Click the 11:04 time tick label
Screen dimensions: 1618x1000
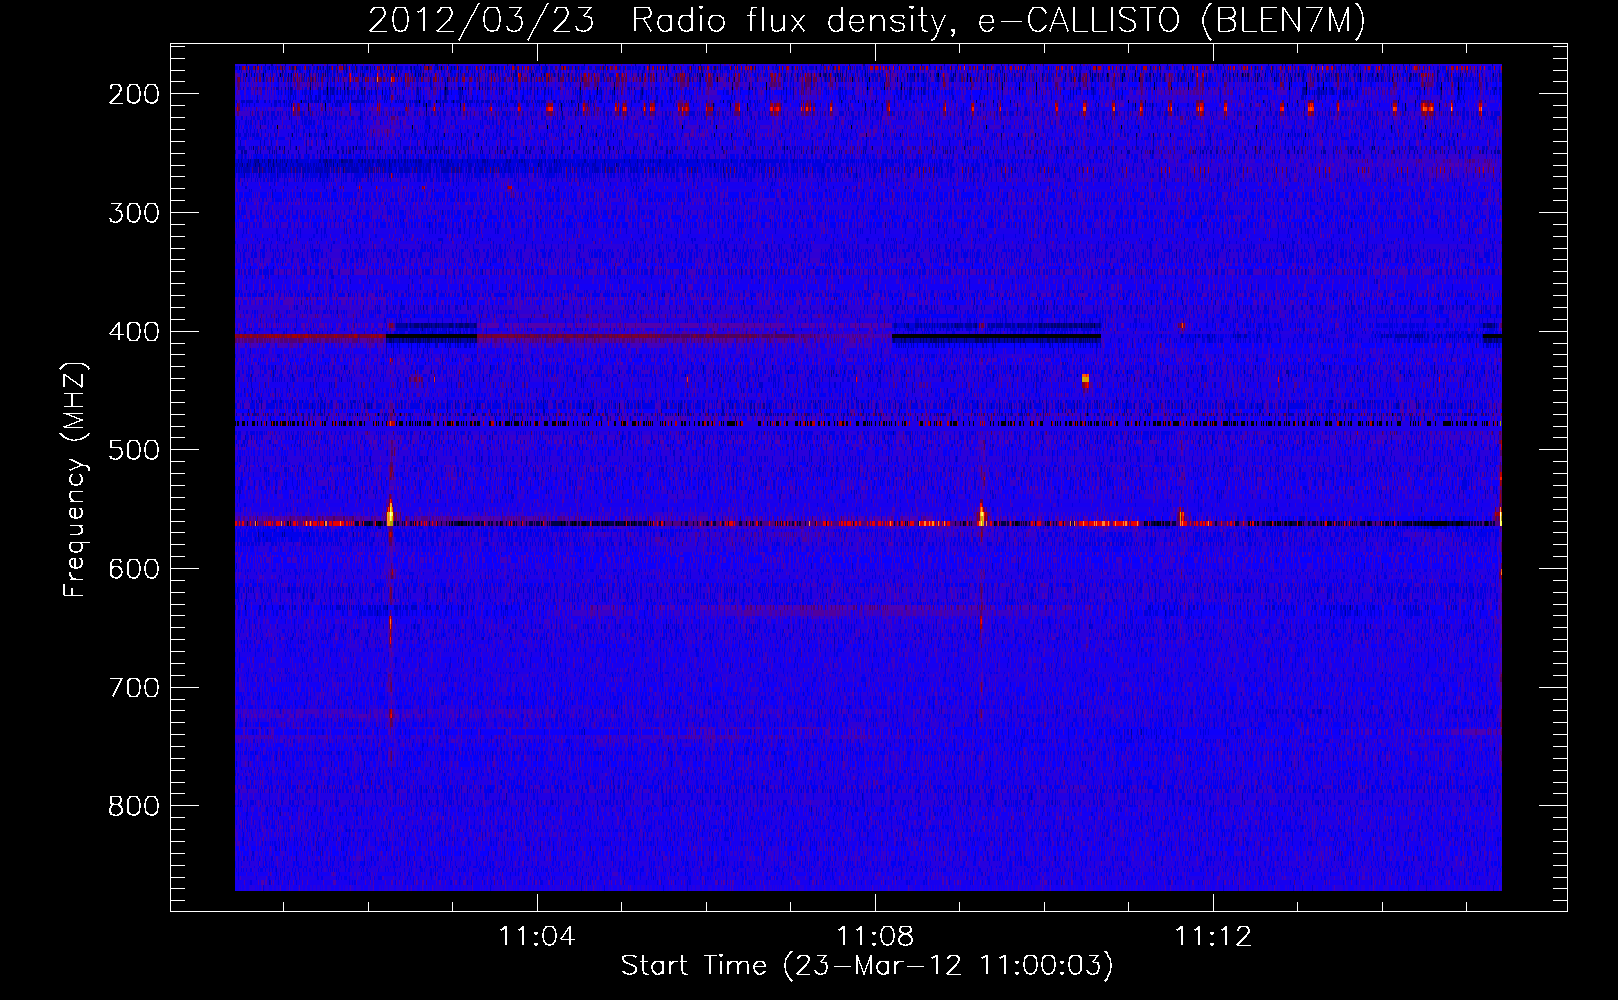click(x=537, y=937)
